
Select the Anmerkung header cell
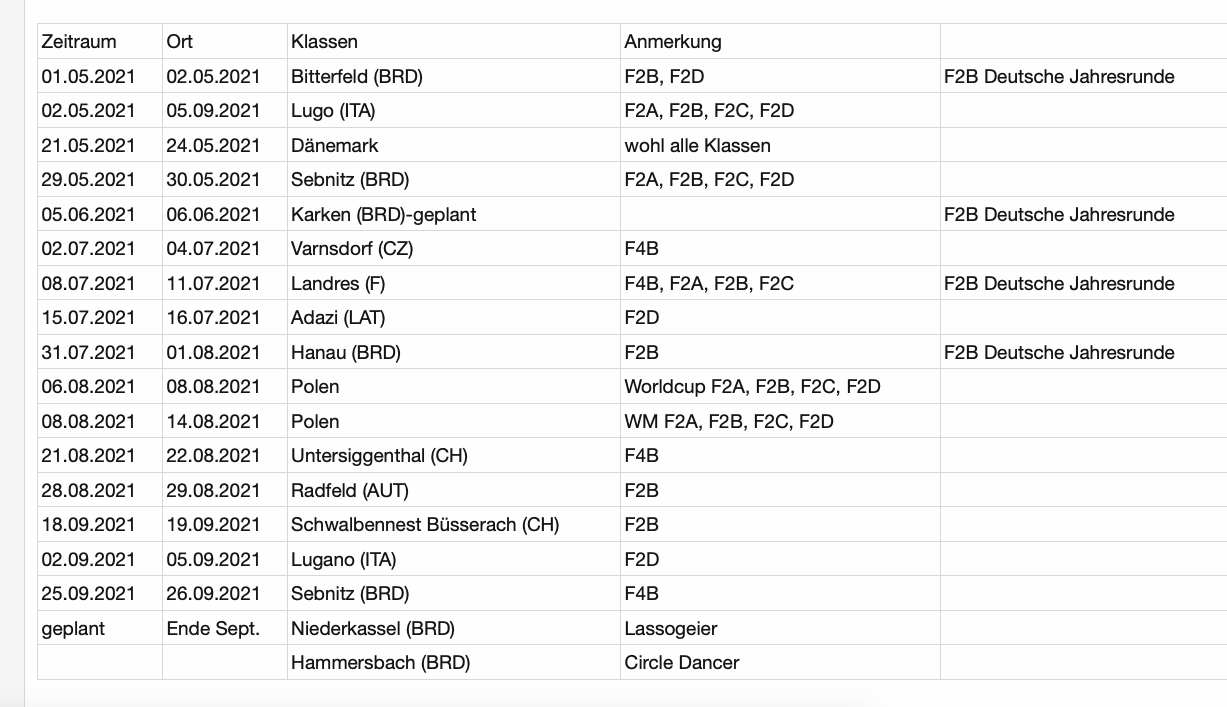[x=780, y=42]
